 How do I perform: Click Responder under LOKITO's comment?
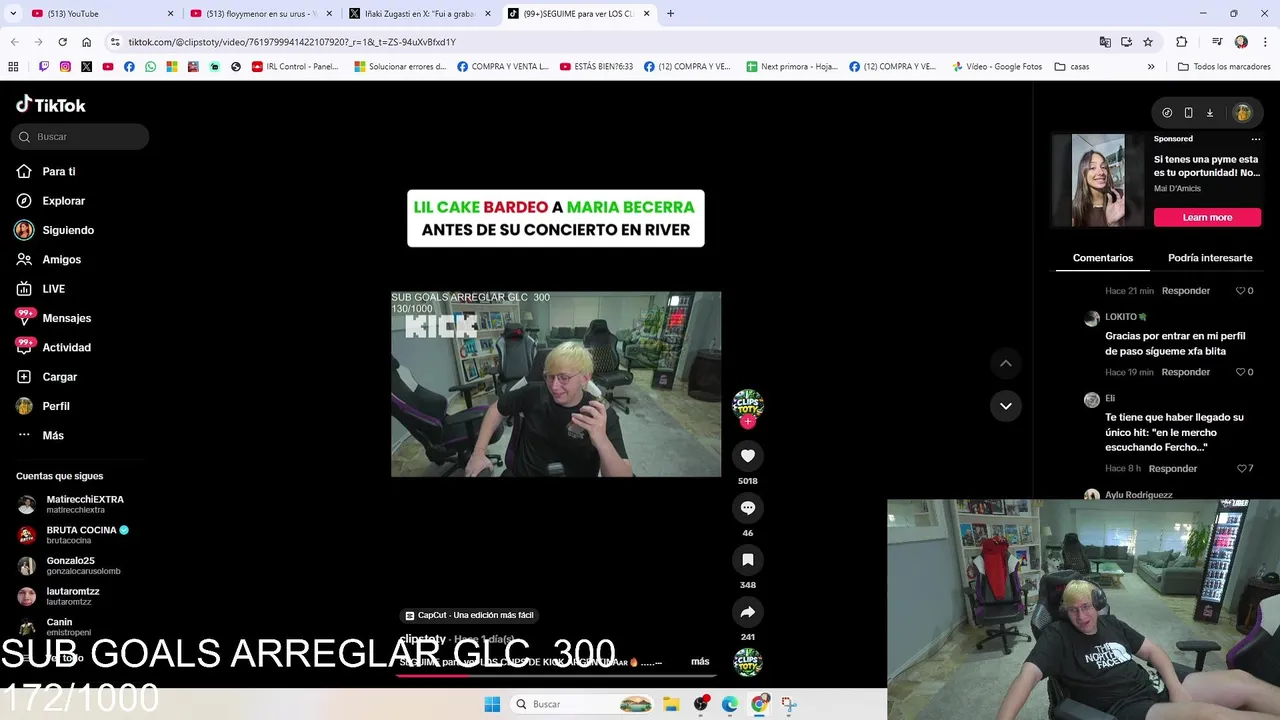click(1186, 372)
